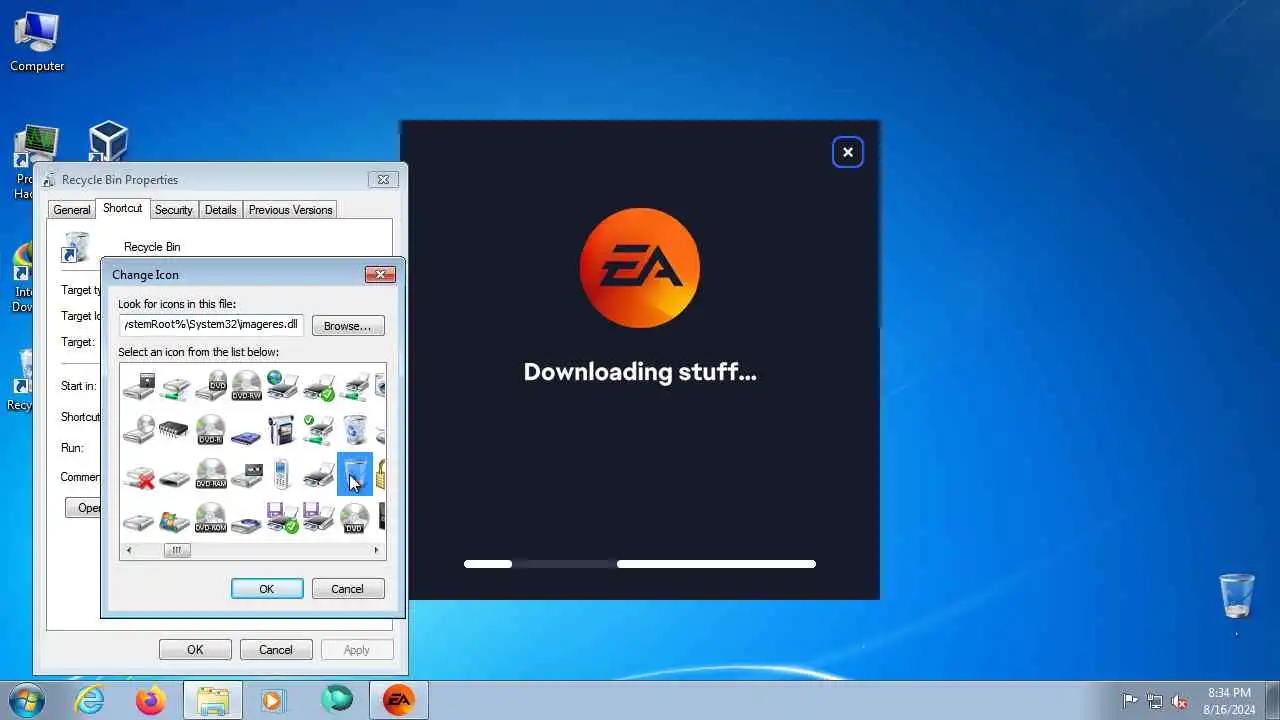Image resolution: width=1280 pixels, height=720 pixels.
Task: Pick the printer with floppy and green check
Action: point(283,519)
